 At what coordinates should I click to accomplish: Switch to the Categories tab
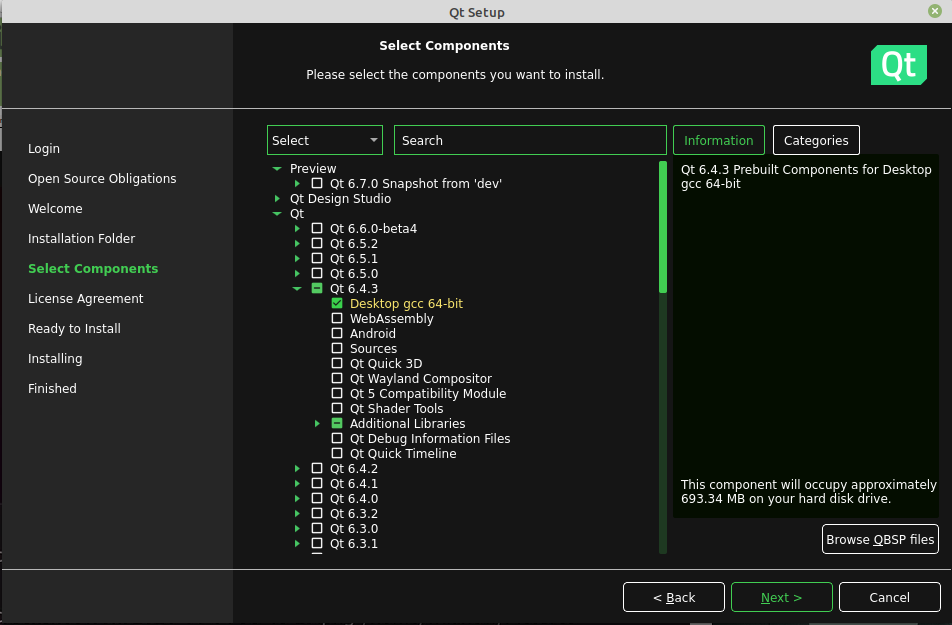[x=816, y=141]
